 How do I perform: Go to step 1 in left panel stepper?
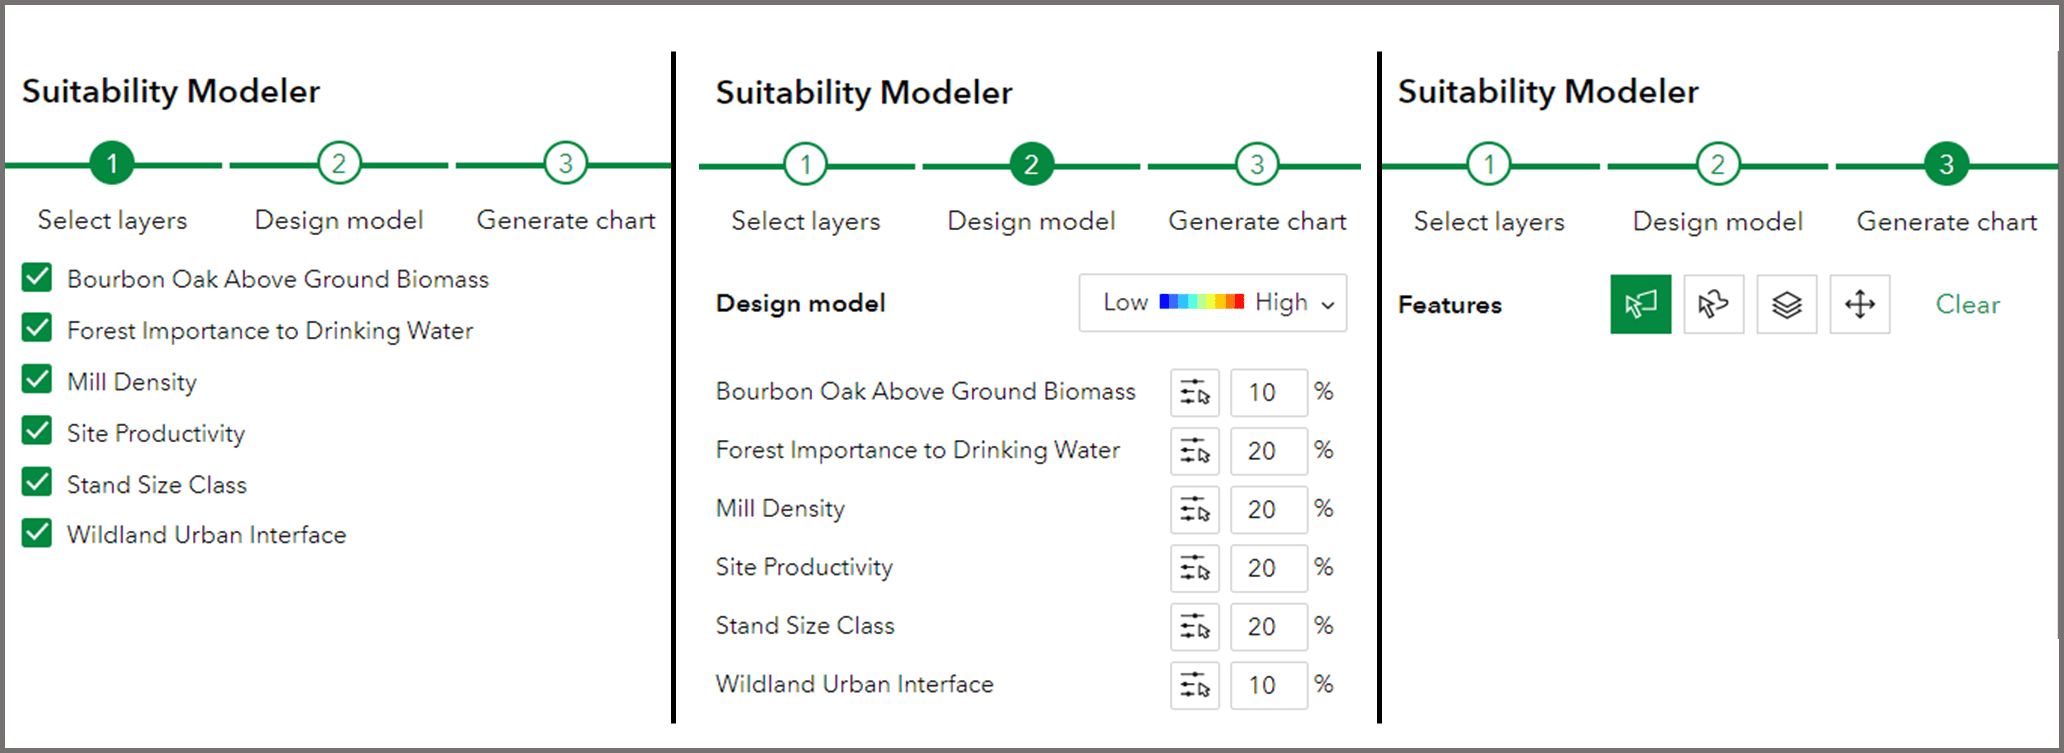point(112,163)
